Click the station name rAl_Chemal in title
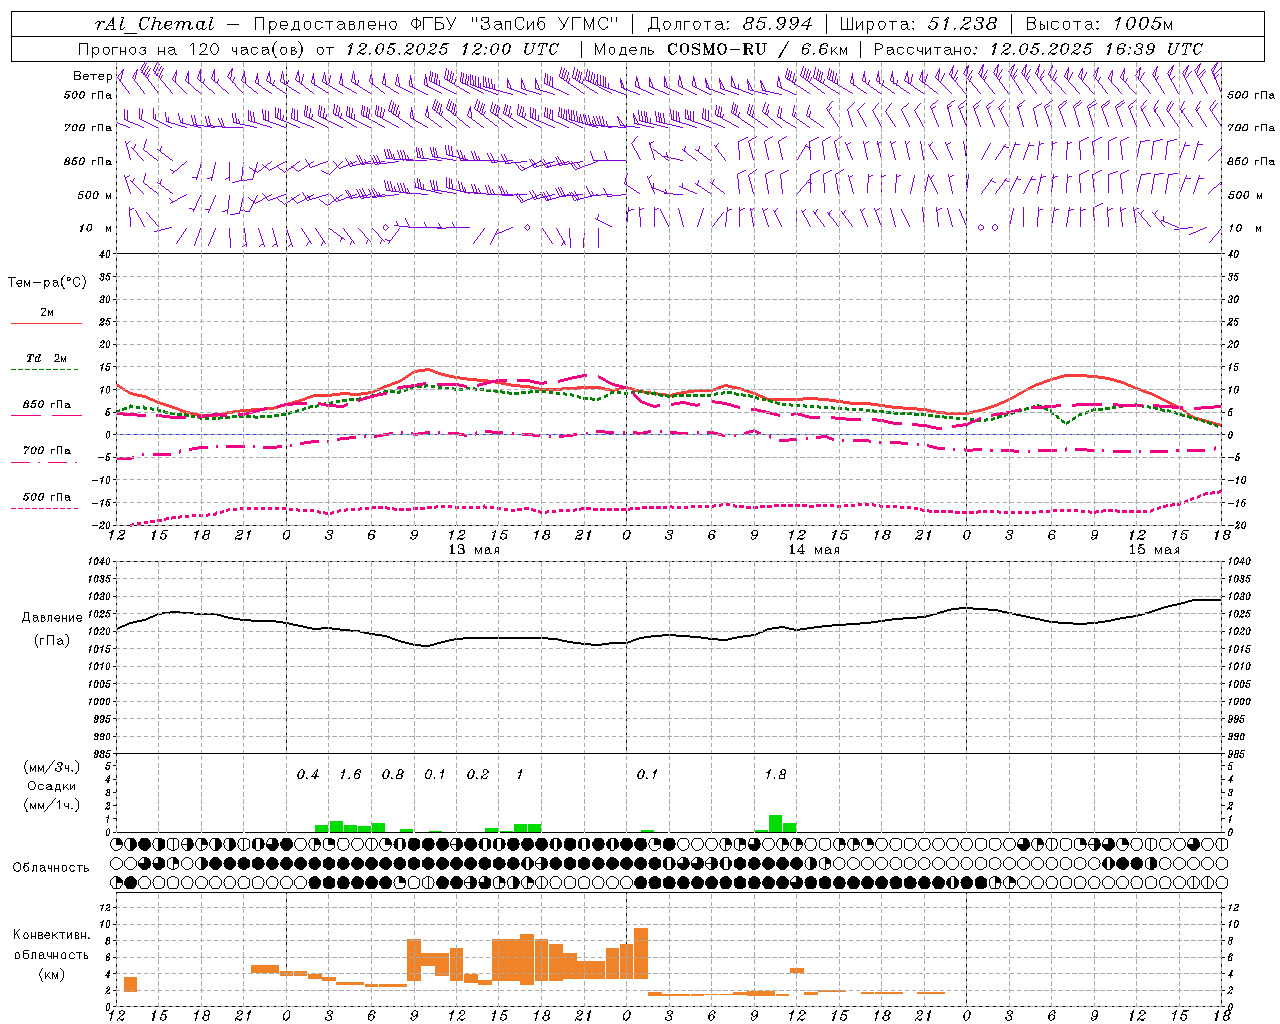This screenshot has height=1024, width=1280. [x=154, y=24]
